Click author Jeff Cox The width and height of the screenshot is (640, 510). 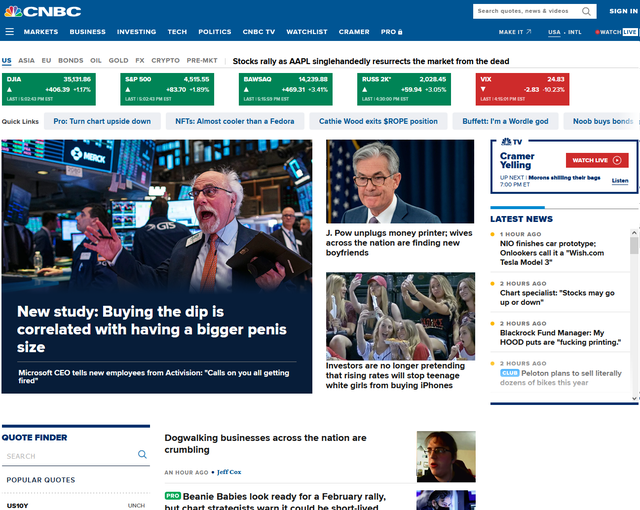(x=229, y=472)
